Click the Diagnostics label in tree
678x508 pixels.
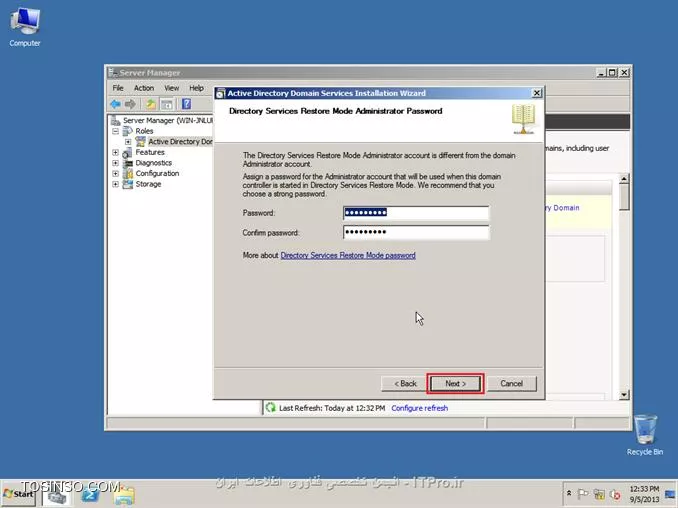click(154, 163)
